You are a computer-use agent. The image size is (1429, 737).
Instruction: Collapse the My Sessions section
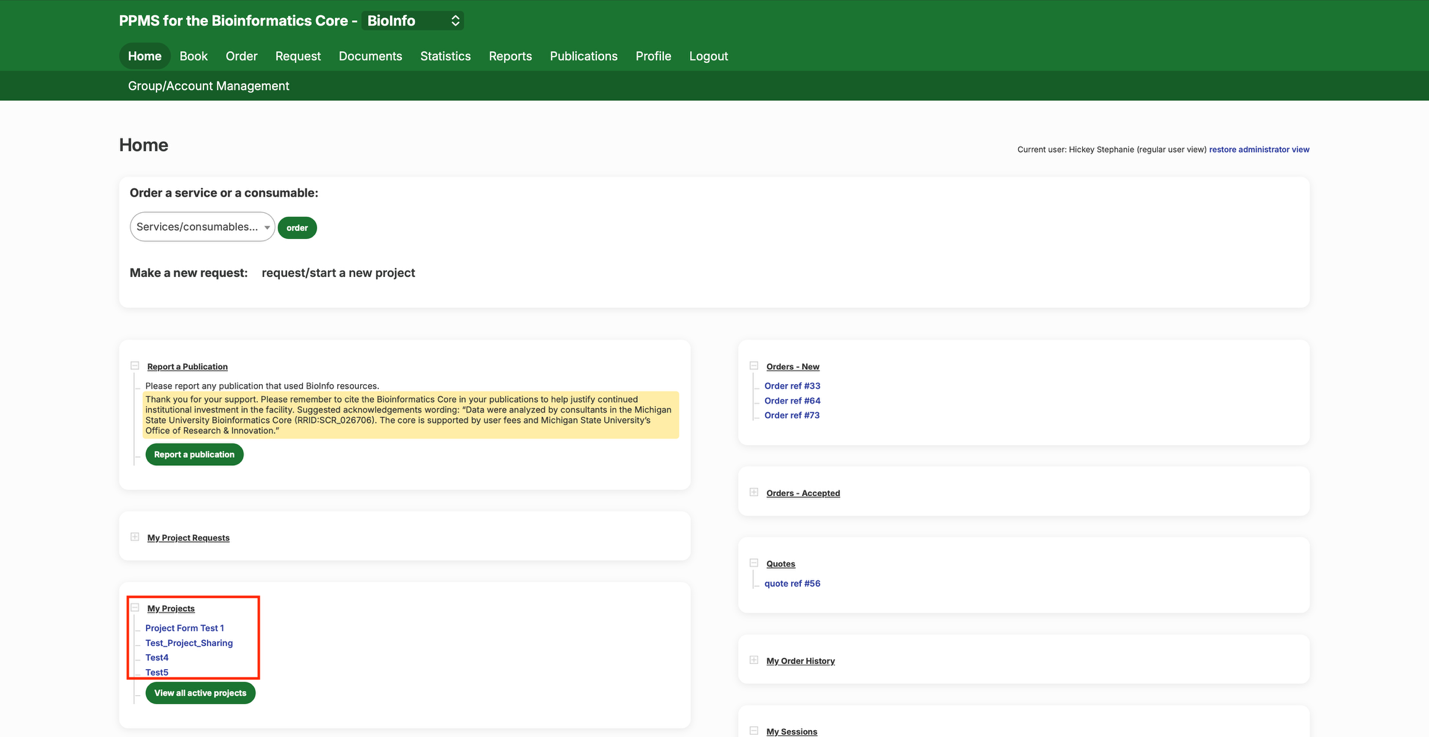(754, 731)
